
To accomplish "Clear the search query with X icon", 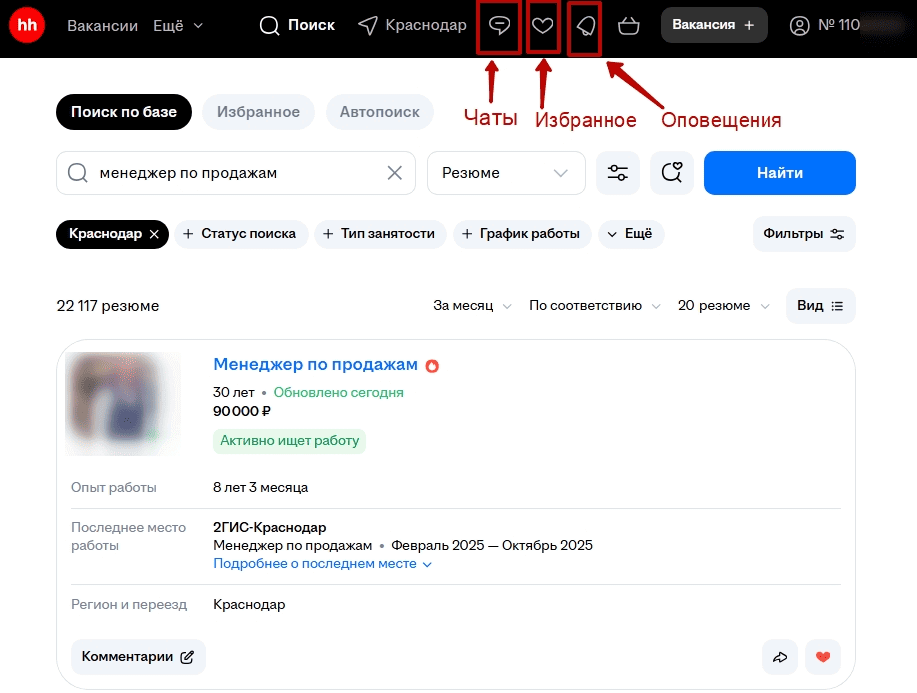I will tap(395, 173).
